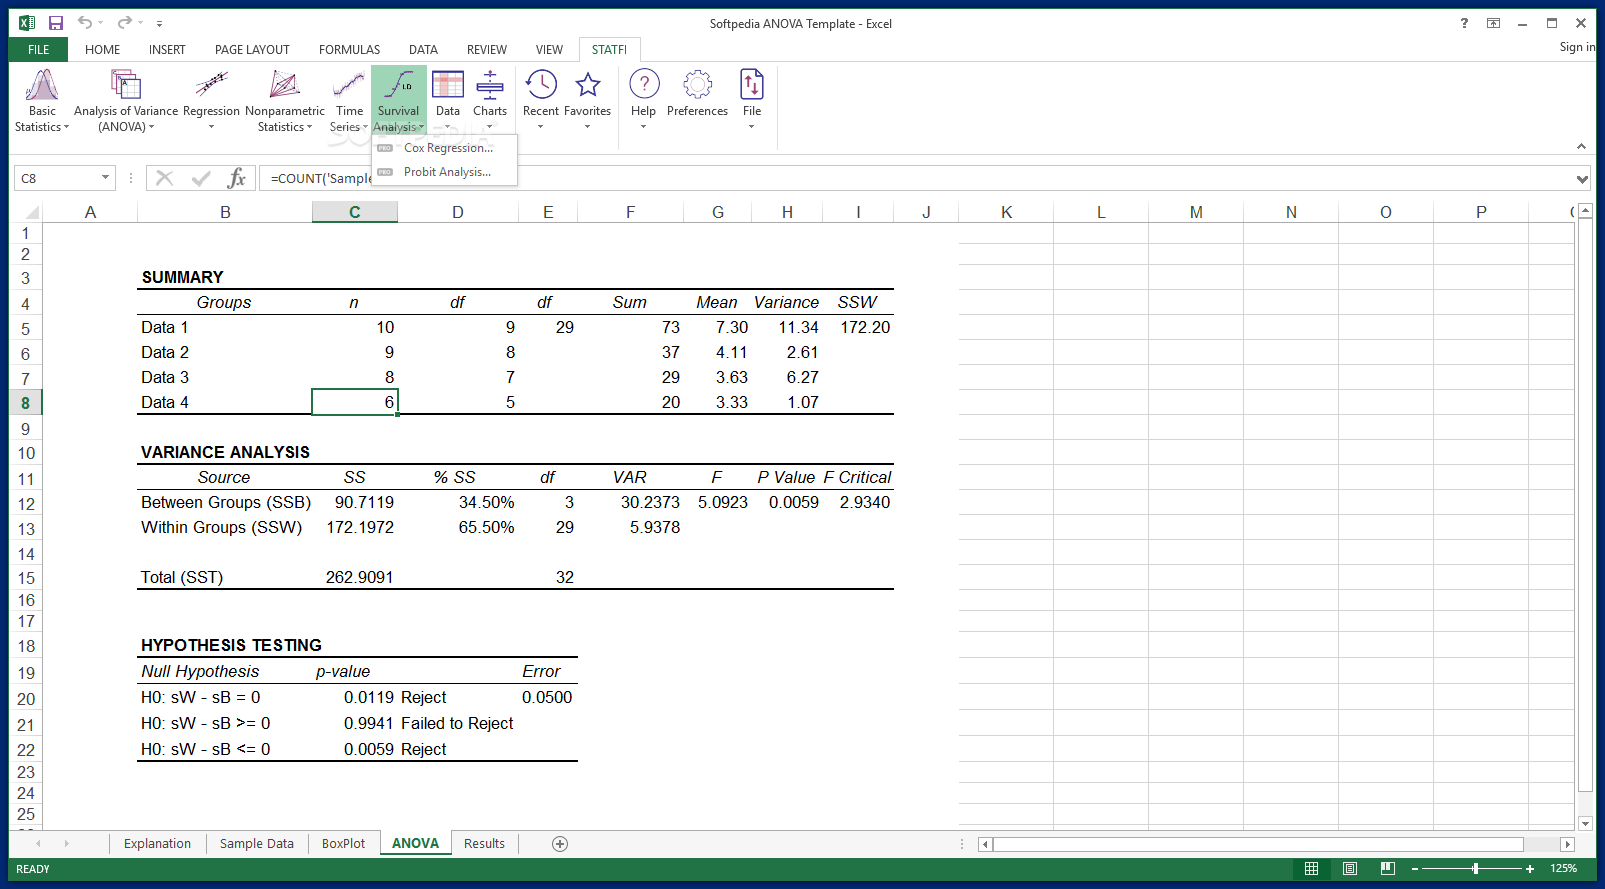Switch to Page Layout view in status bar
Viewport: 1605px width, 889px height.
pos(1350,869)
